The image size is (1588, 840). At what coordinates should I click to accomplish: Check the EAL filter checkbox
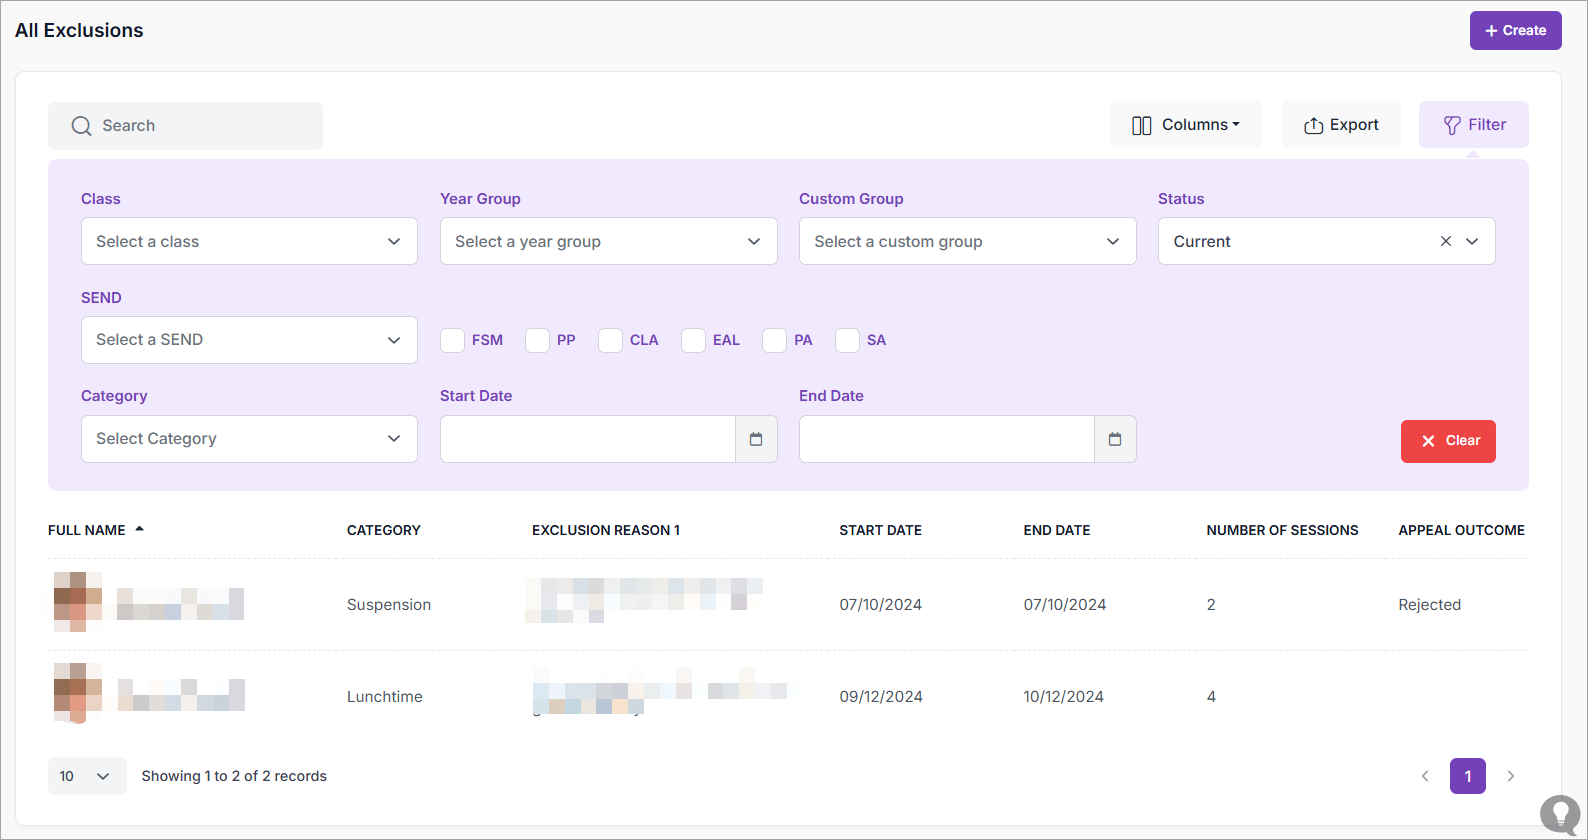pos(693,340)
